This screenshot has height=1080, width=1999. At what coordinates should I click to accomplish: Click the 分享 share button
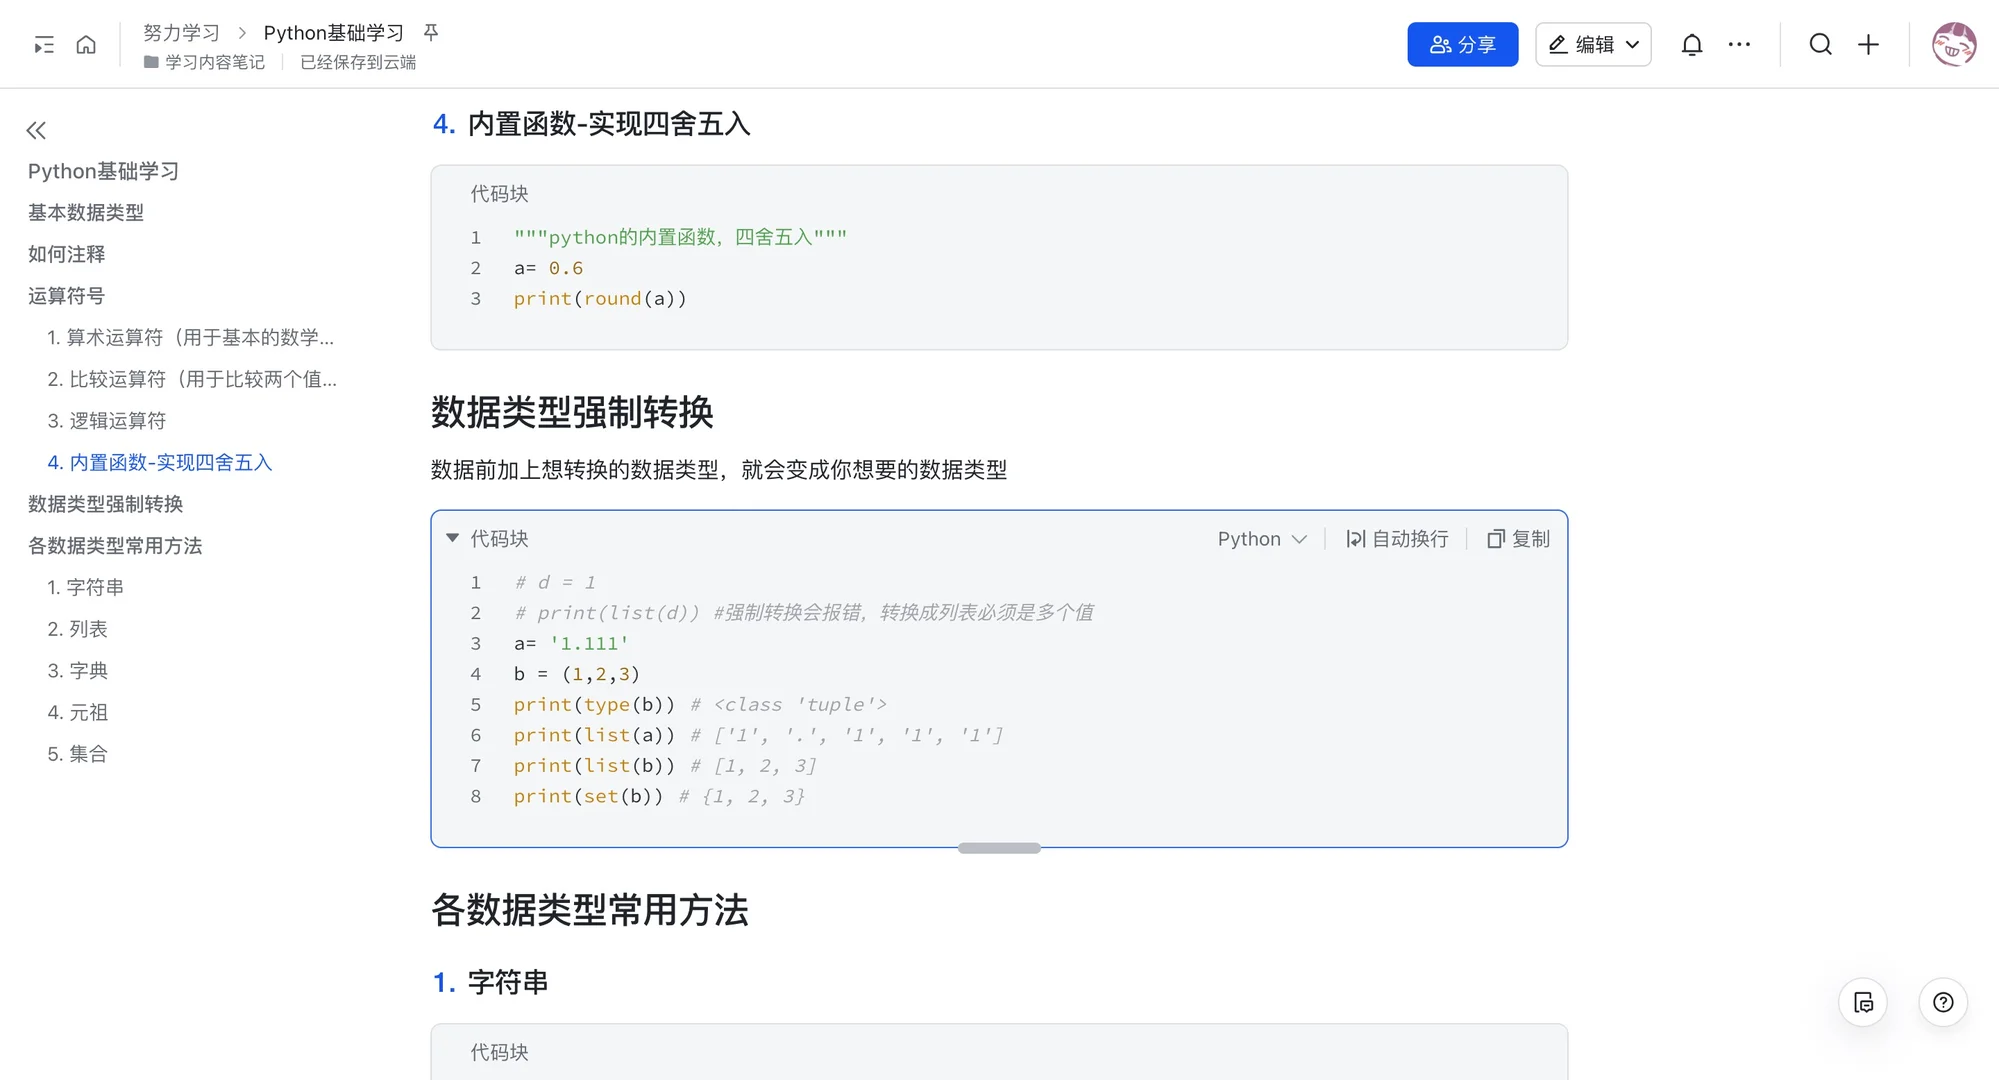[x=1462, y=44]
